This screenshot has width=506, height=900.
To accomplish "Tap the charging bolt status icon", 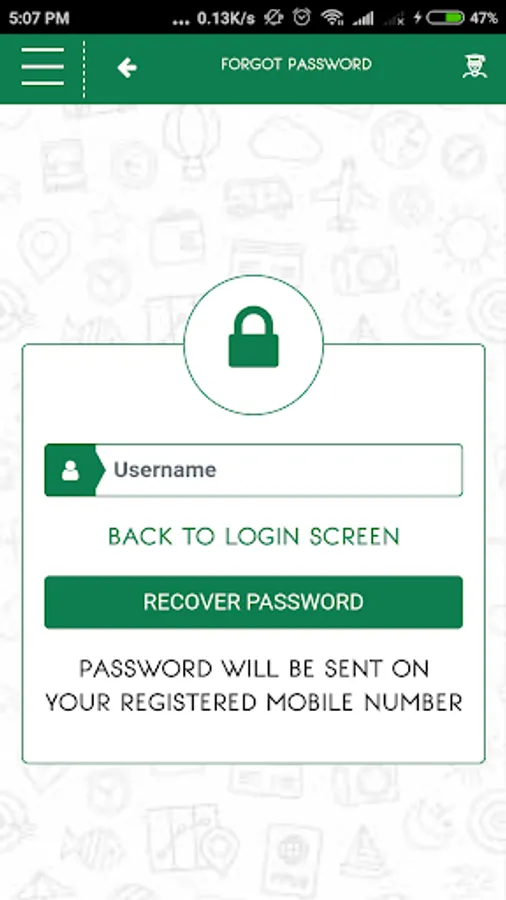I will [418, 18].
